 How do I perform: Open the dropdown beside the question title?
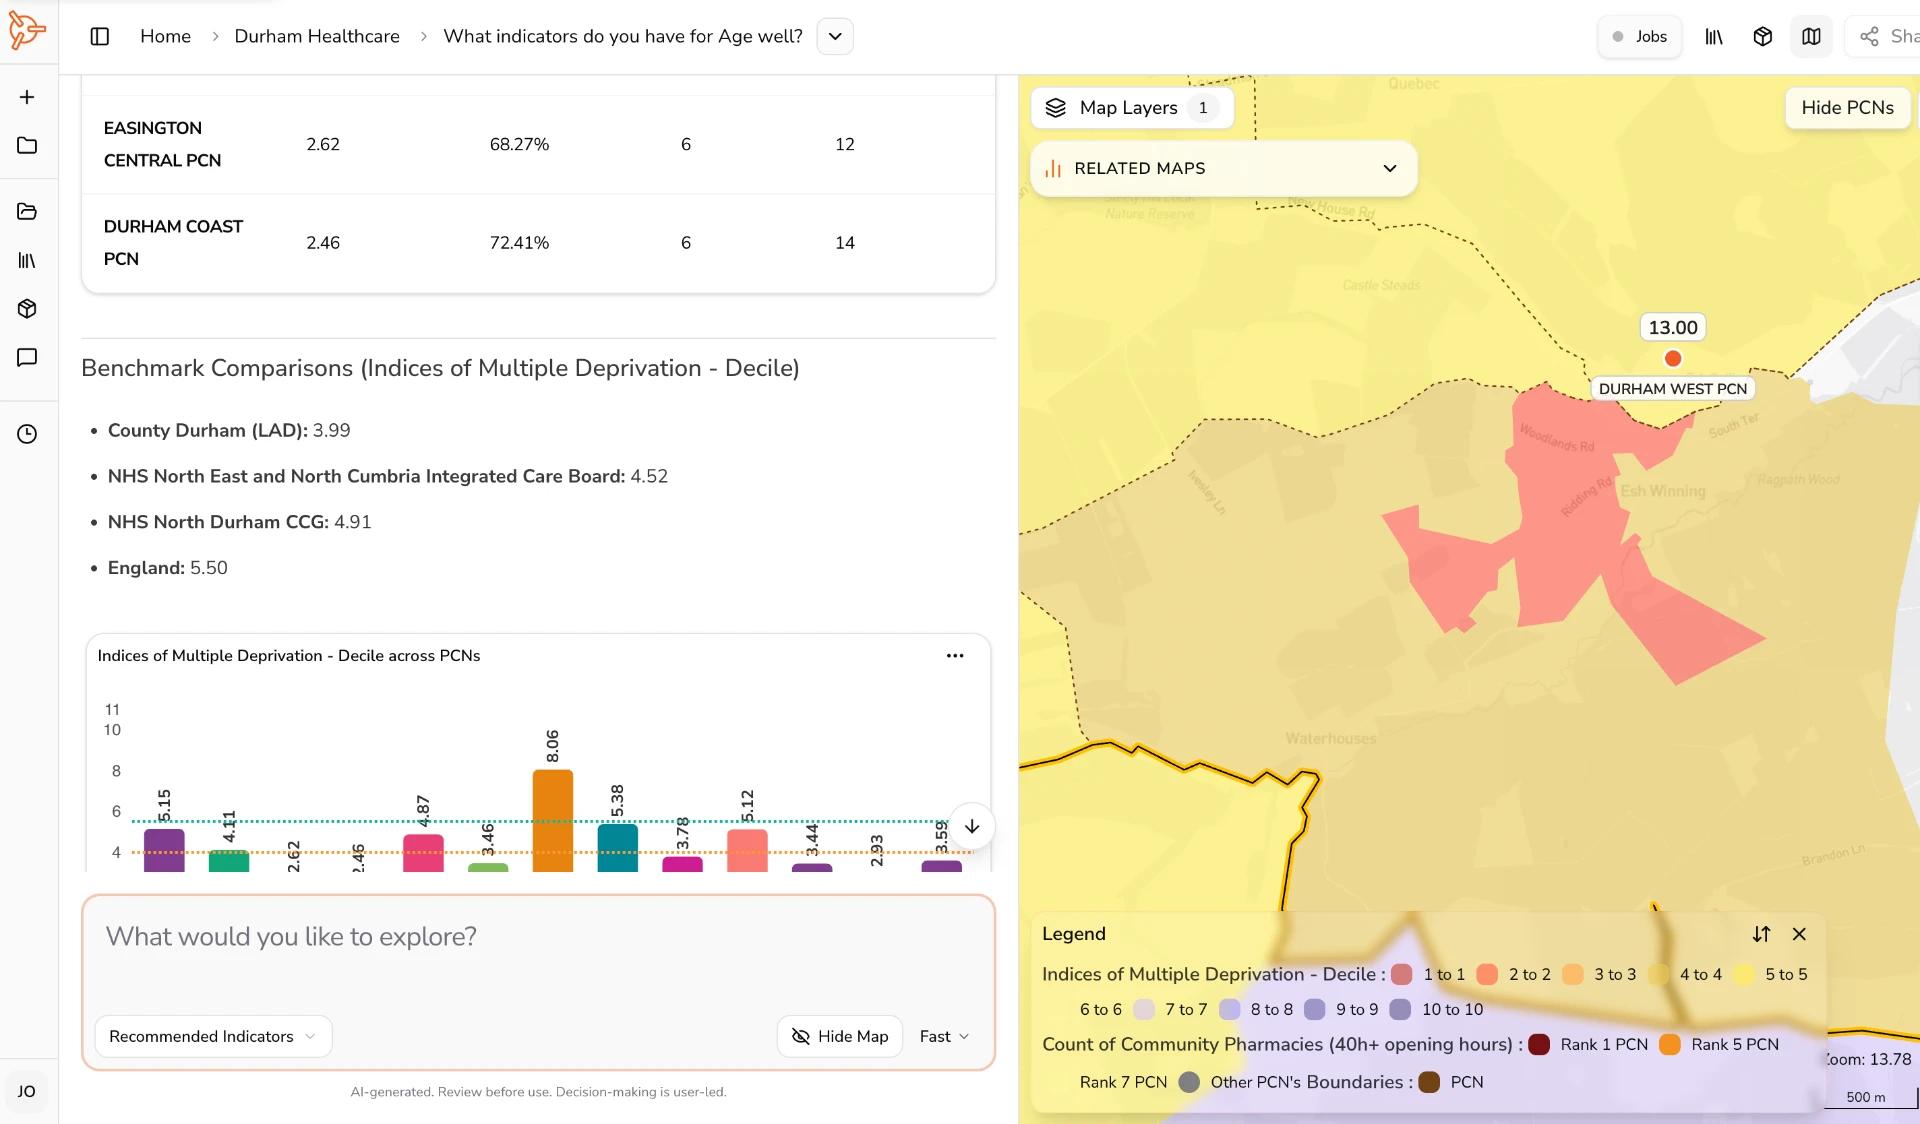point(835,37)
